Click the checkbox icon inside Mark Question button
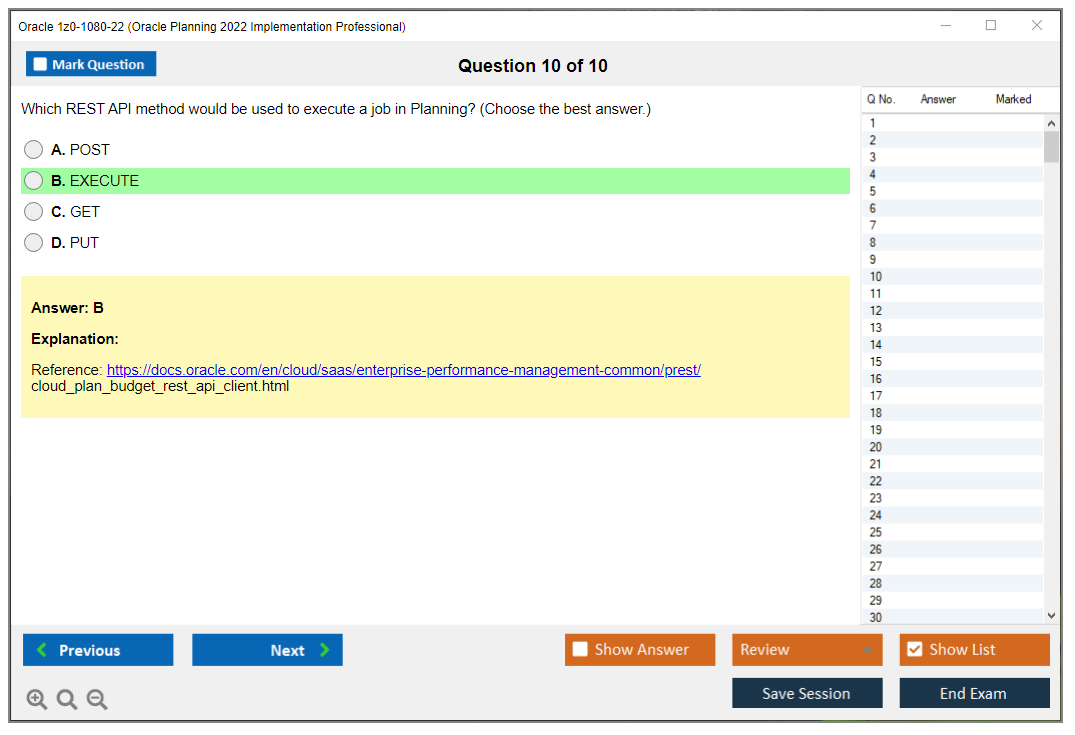1075x735 pixels. 39,63
